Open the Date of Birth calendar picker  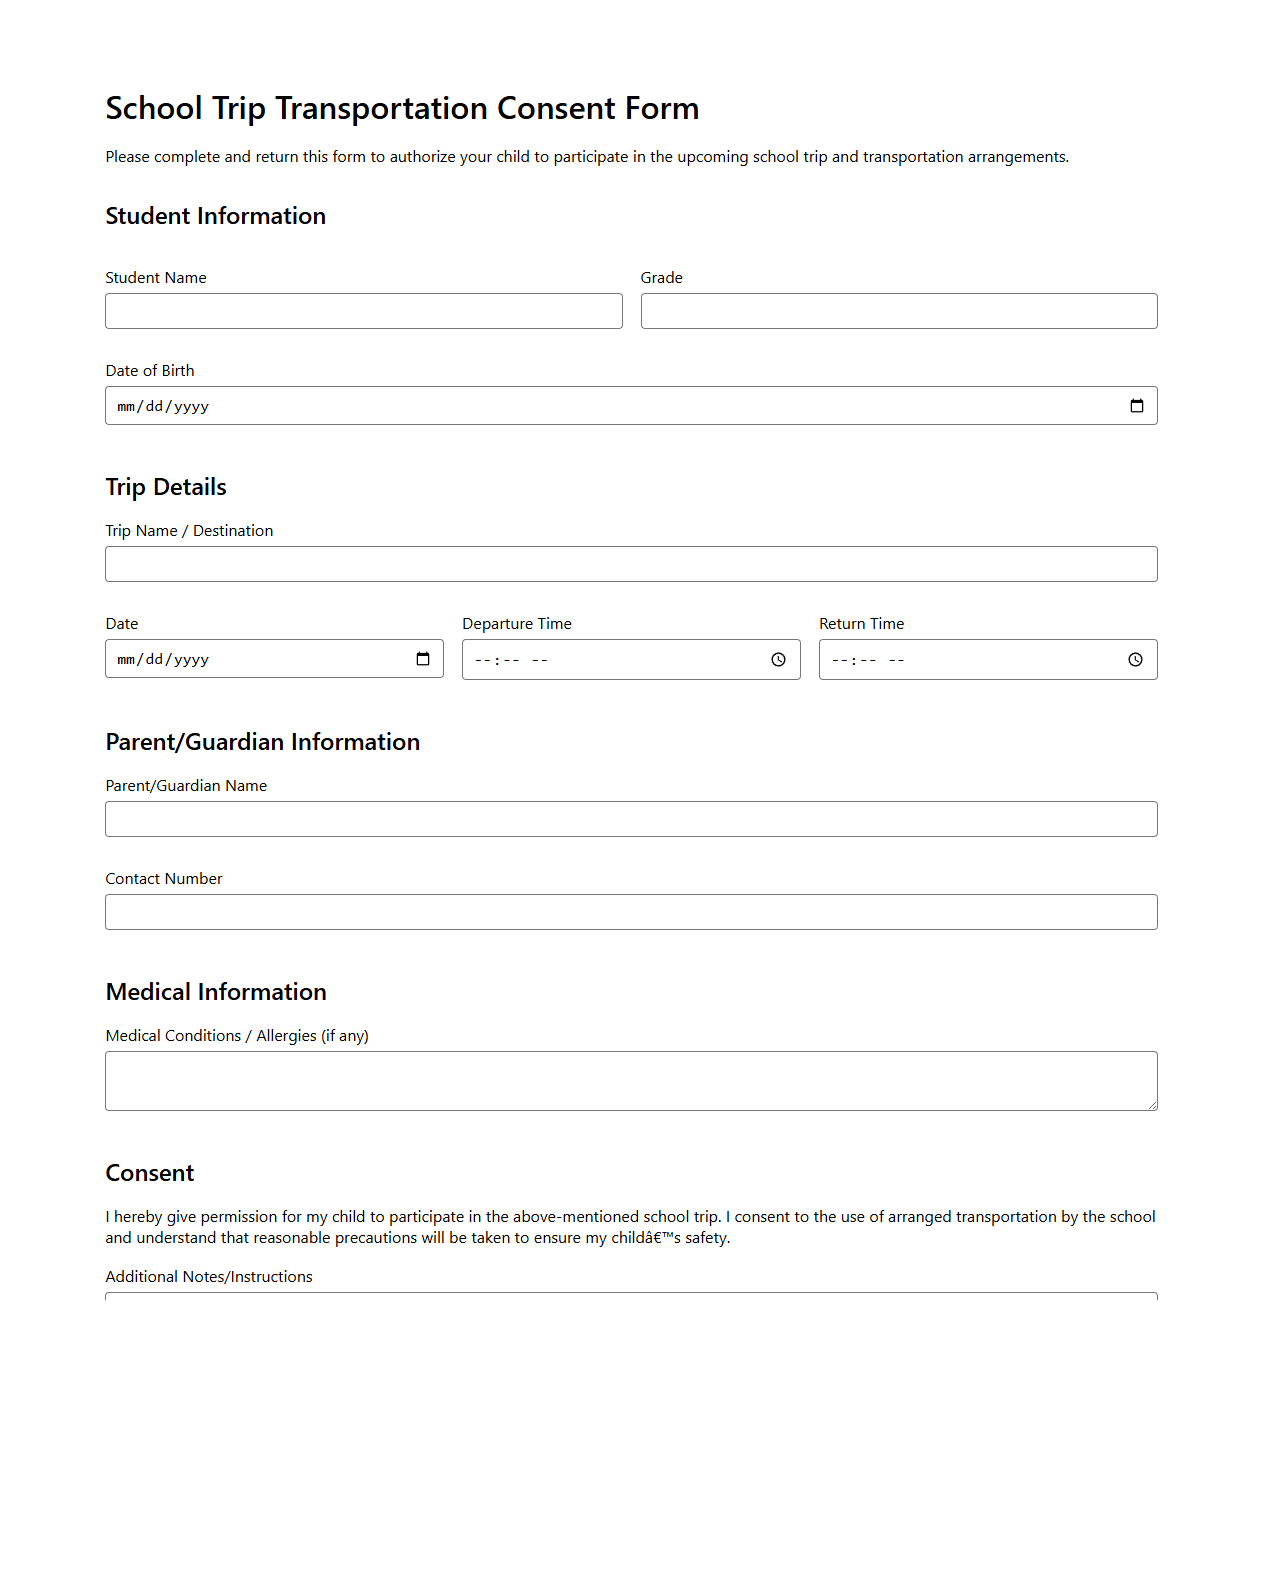click(x=1137, y=405)
